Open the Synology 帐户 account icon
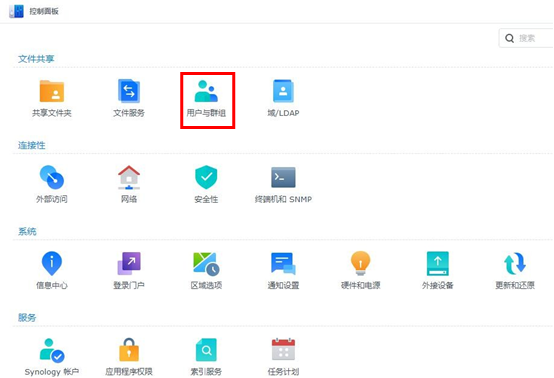The height and width of the screenshot is (378, 554). 52,350
